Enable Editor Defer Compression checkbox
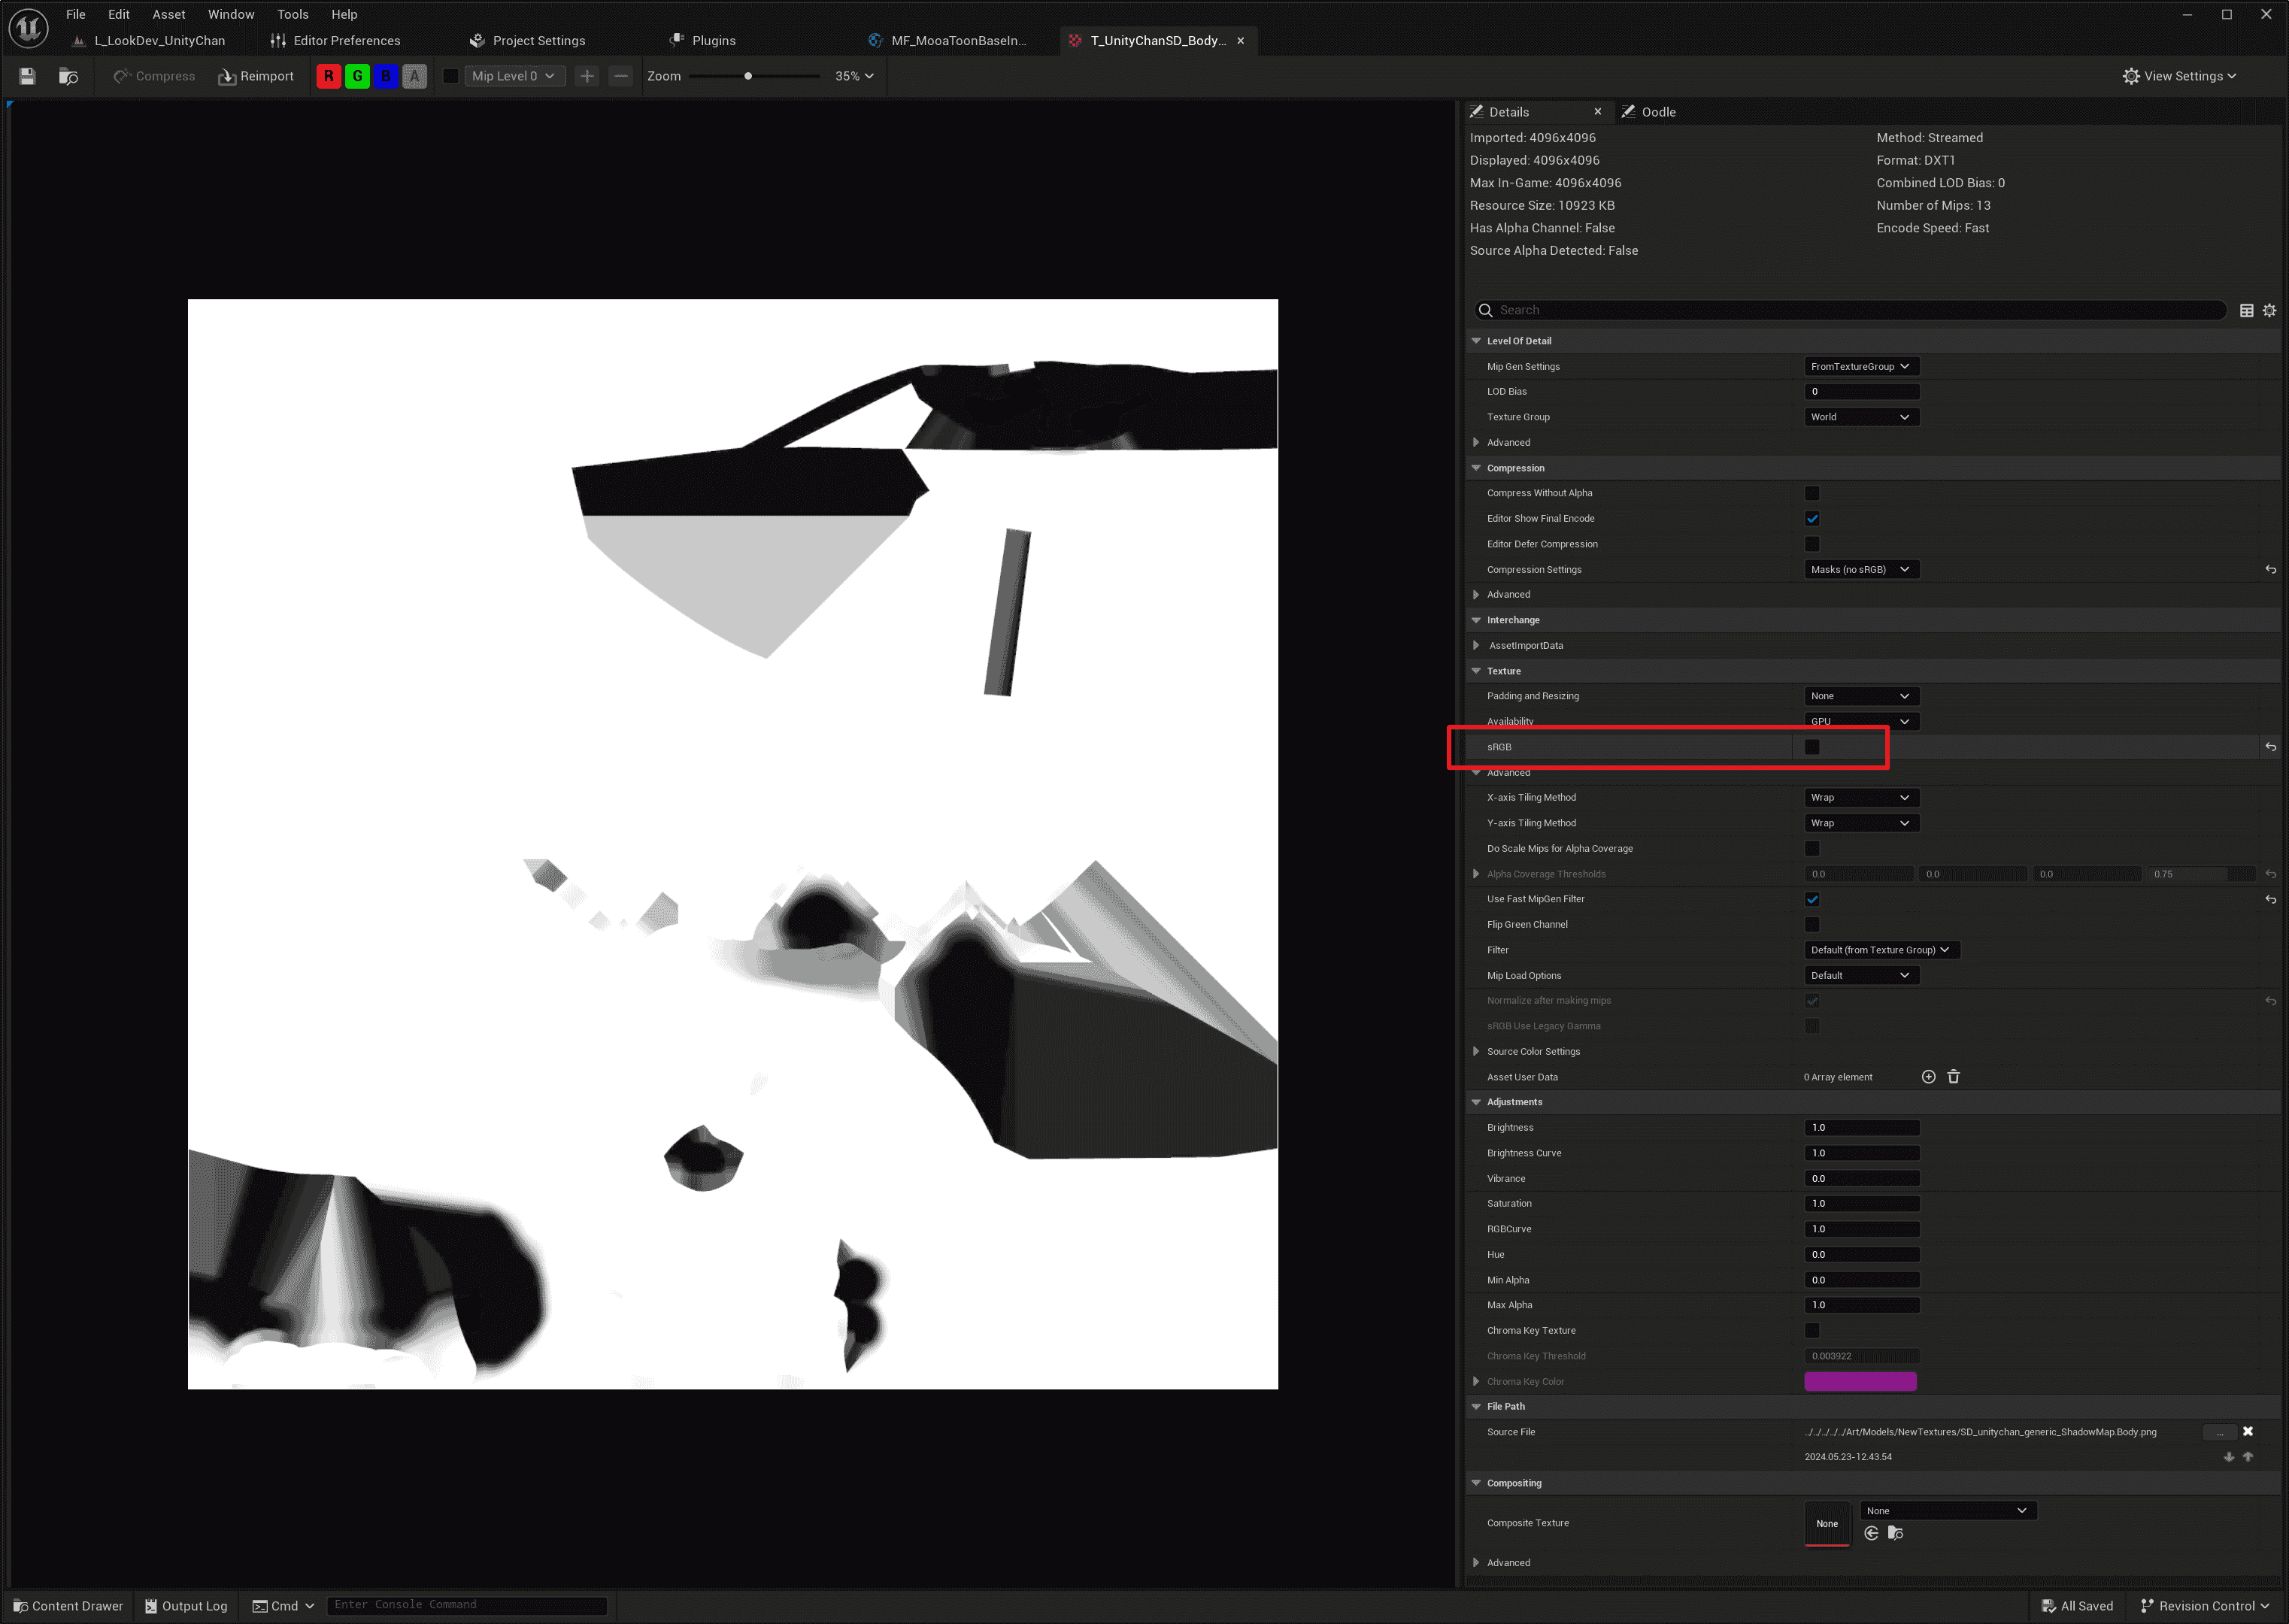2289x1624 pixels. pos(1812,544)
